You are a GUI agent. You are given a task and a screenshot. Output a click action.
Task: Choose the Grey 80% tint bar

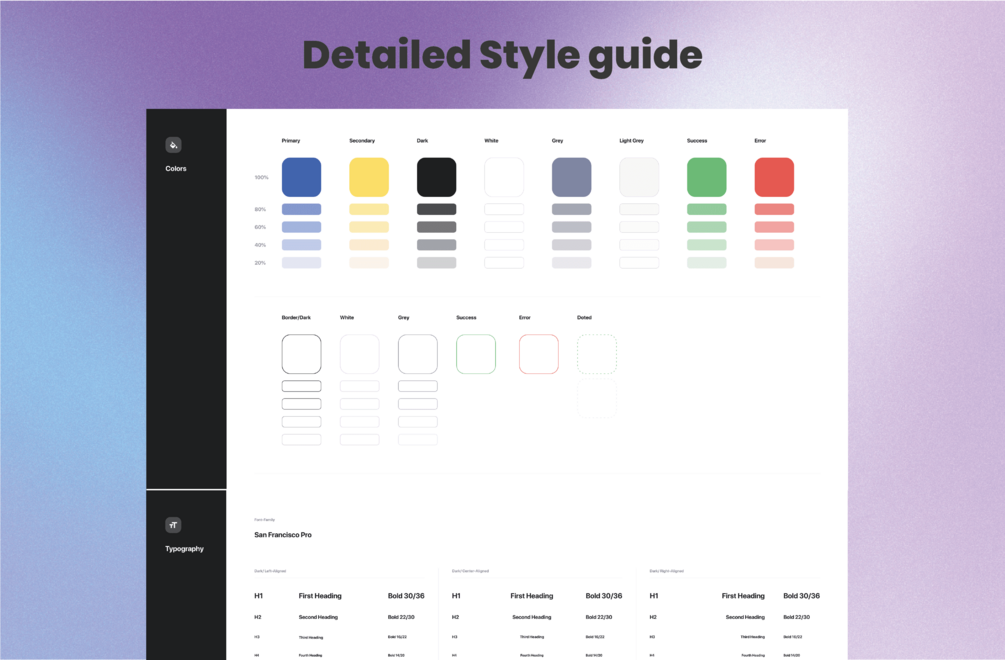(x=572, y=209)
